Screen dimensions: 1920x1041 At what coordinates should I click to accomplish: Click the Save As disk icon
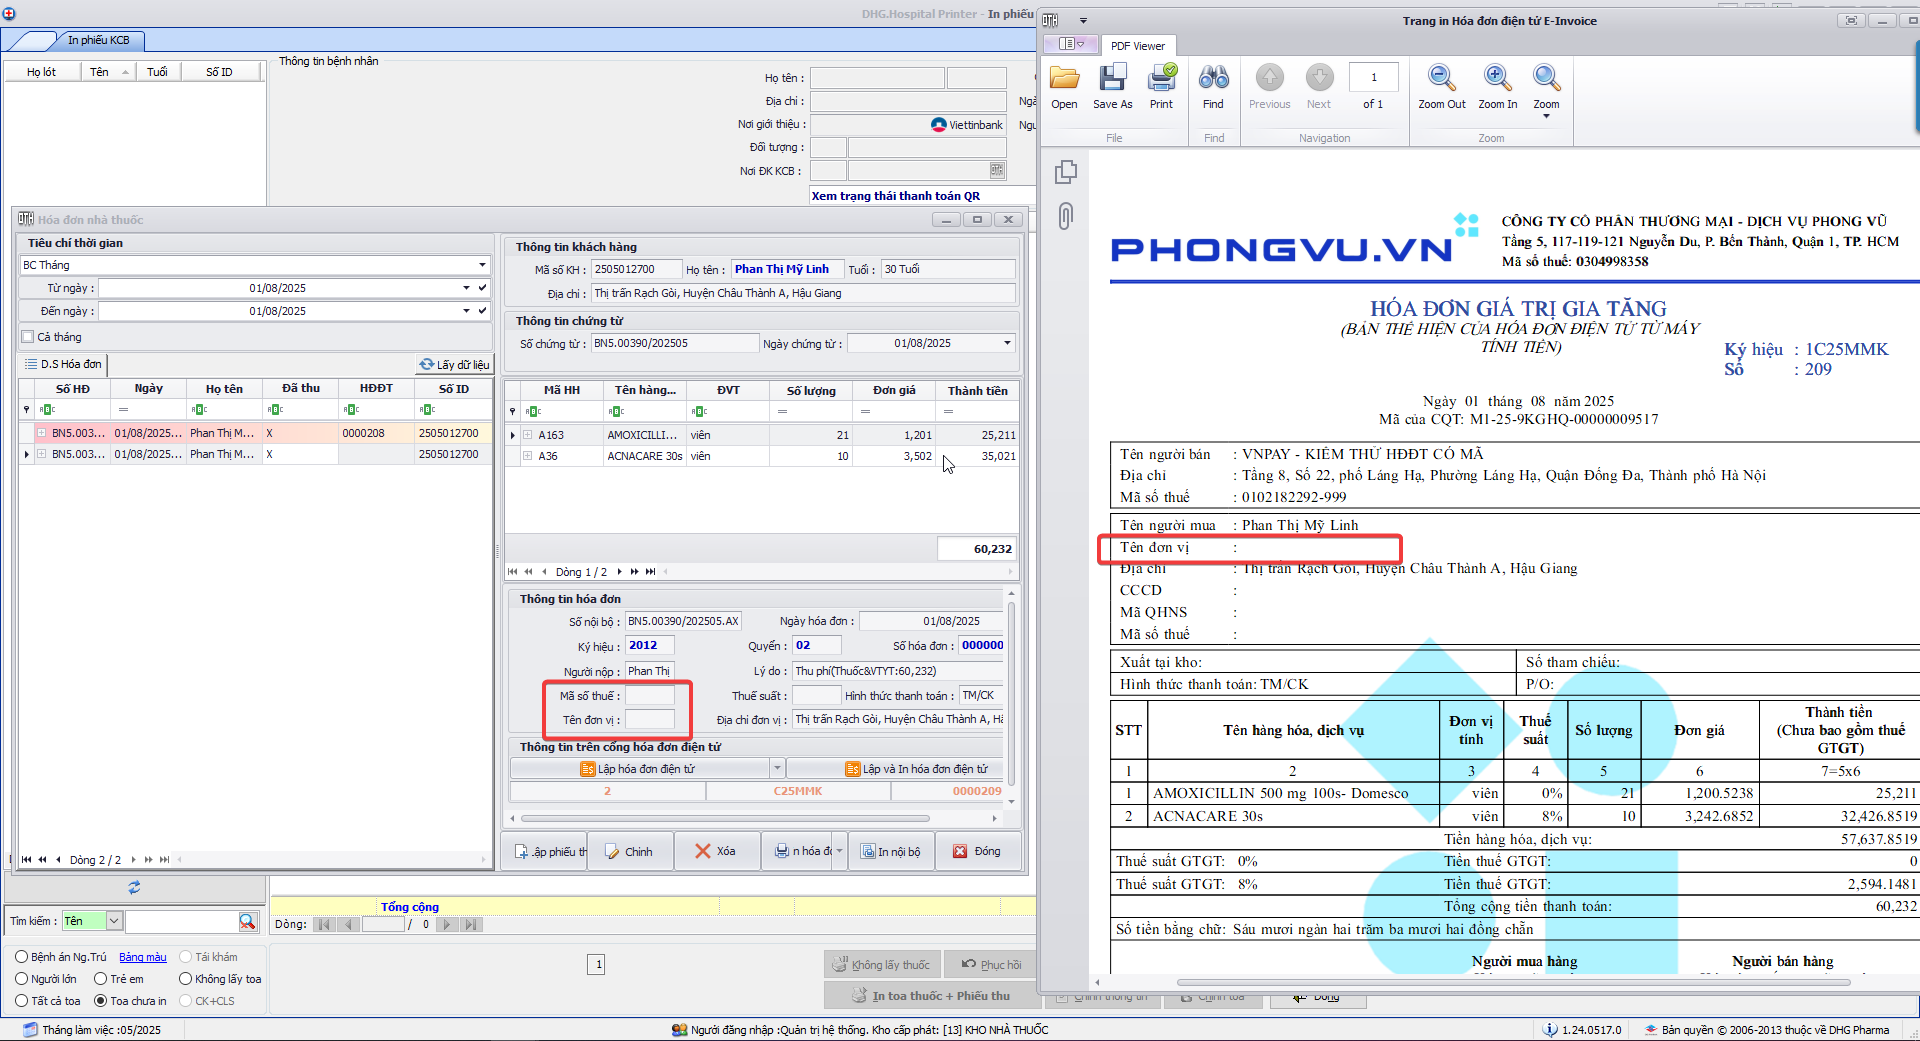coord(1112,78)
